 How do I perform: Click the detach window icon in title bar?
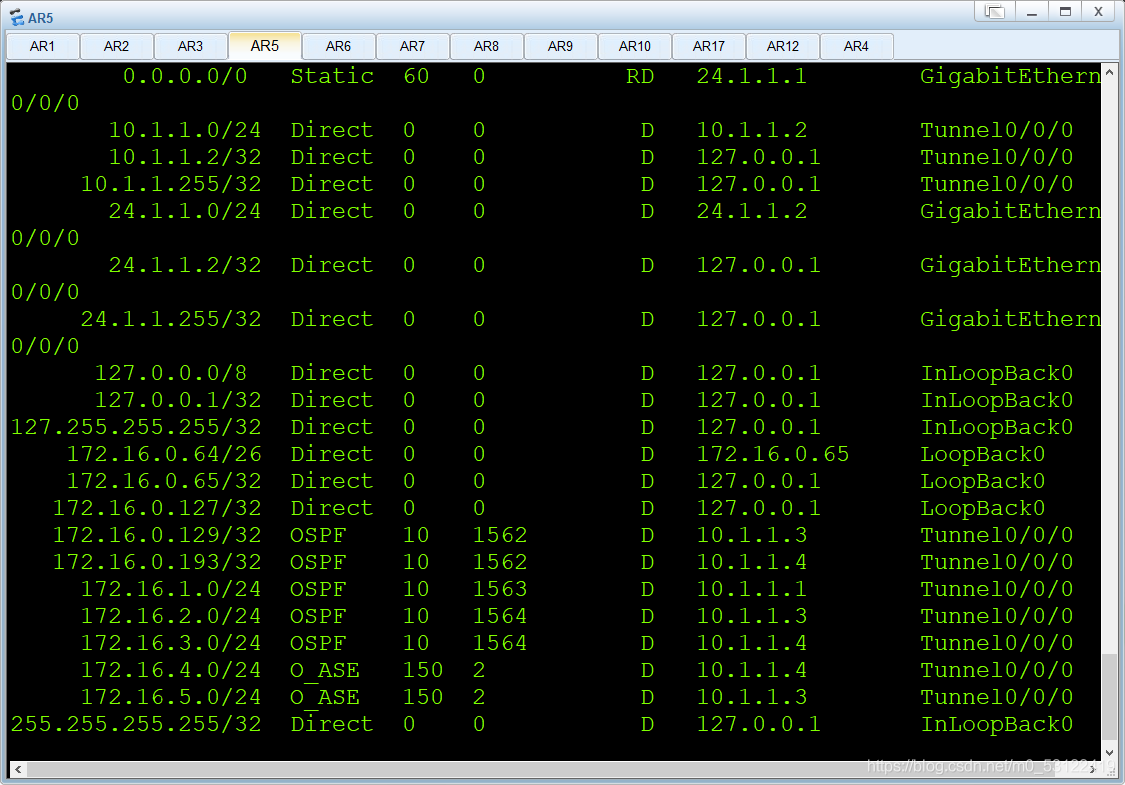tap(994, 11)
